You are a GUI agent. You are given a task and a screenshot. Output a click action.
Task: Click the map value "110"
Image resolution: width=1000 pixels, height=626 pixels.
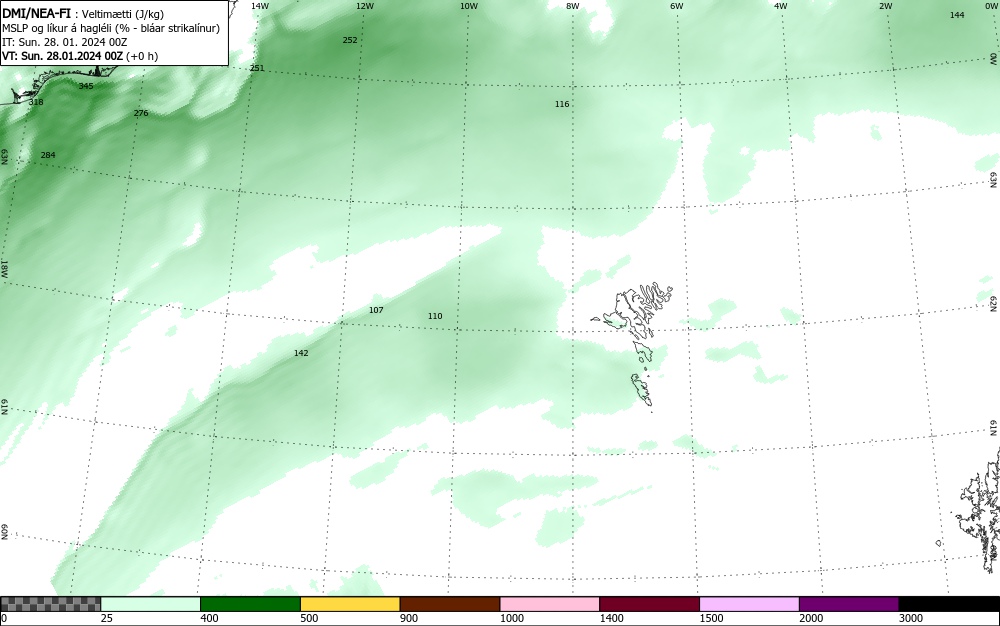click(x=435, y=316)
